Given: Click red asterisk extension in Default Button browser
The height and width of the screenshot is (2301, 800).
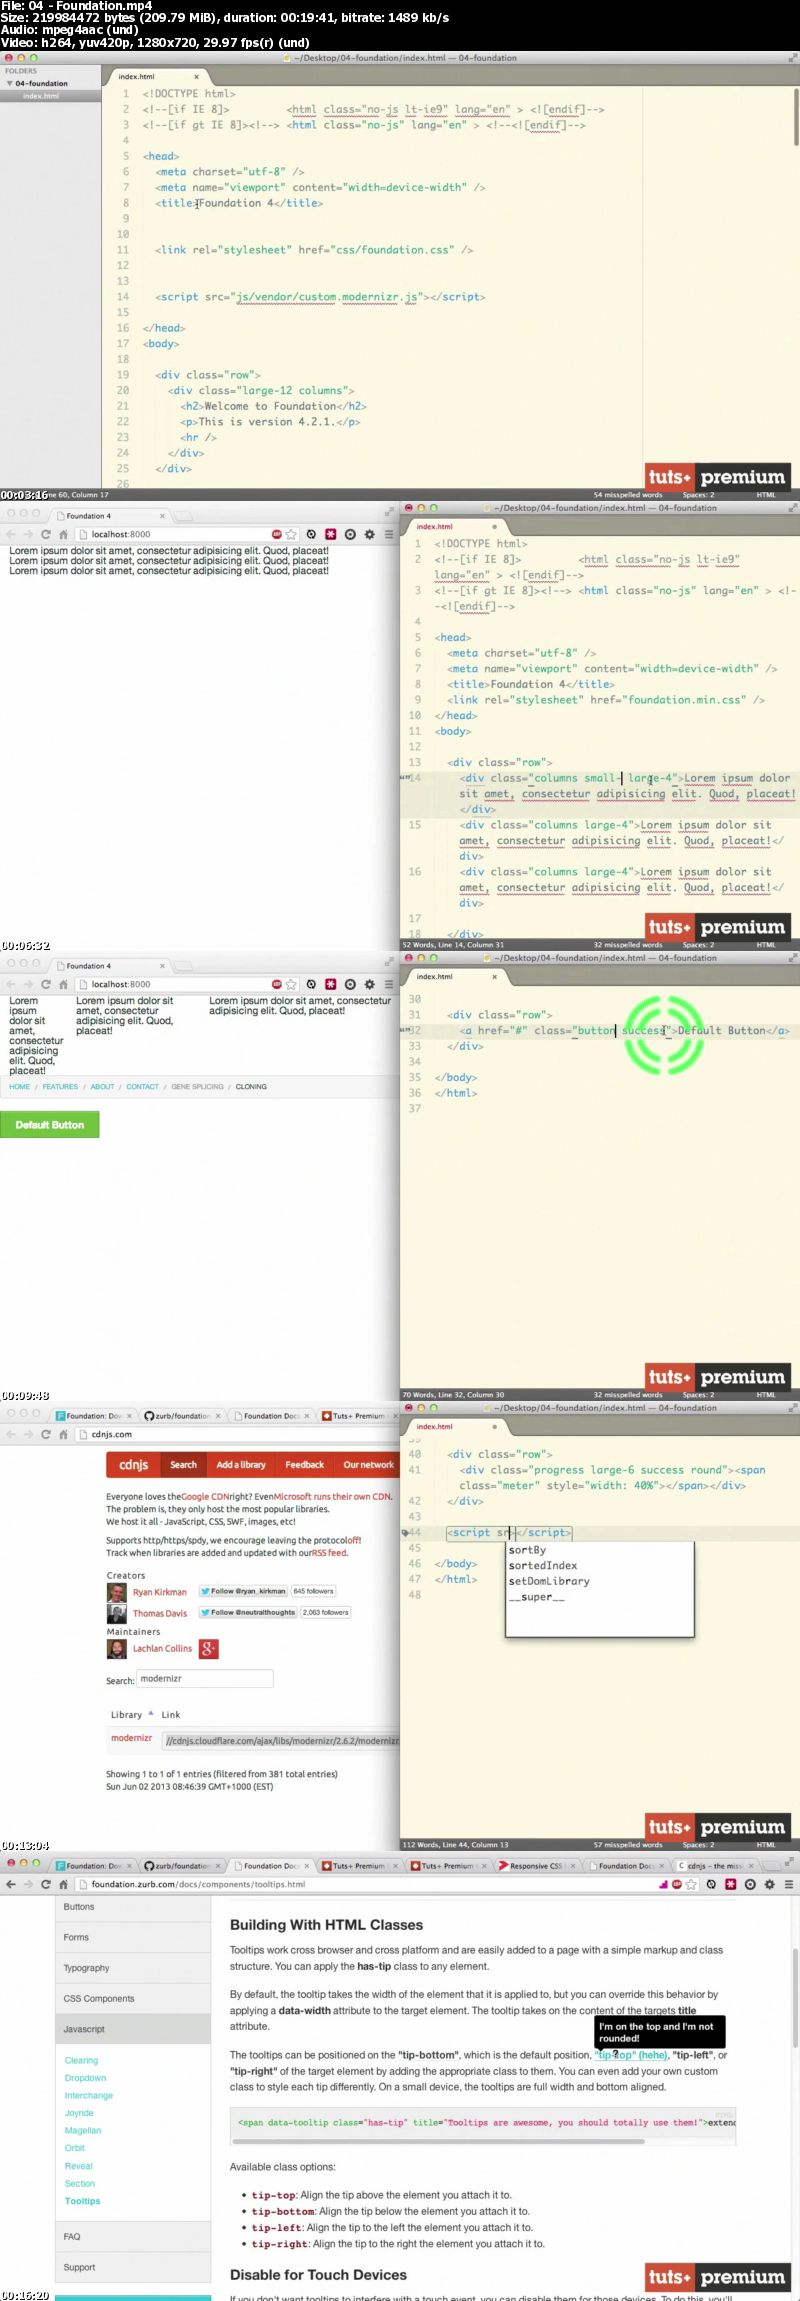Looking at the screenshot, I should tap(330, 985).
